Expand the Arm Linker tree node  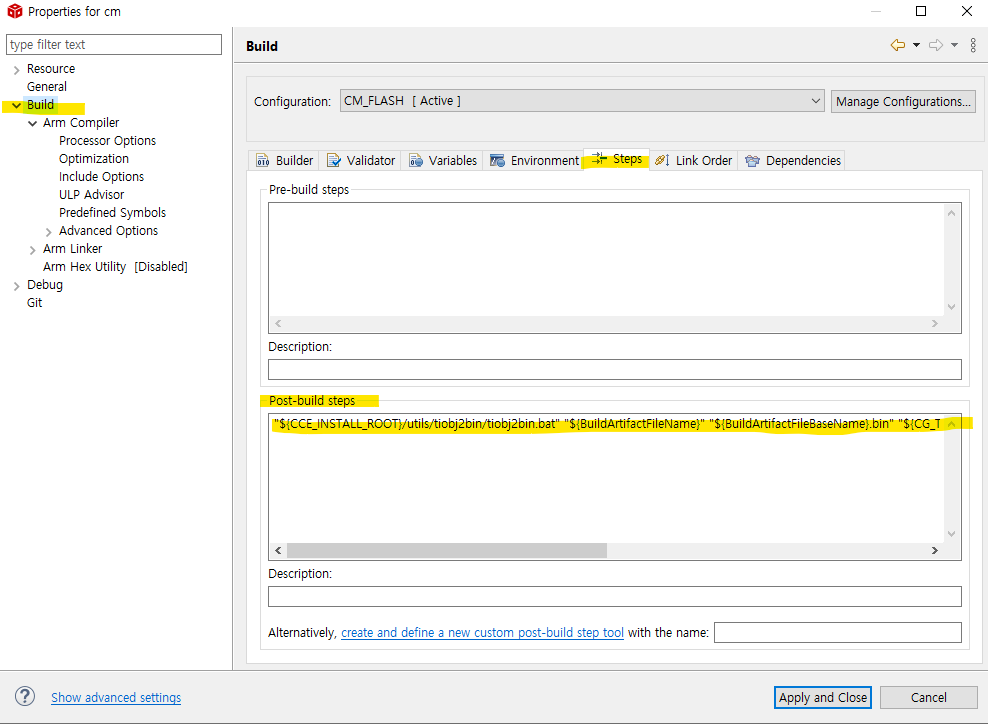point(33,250)
